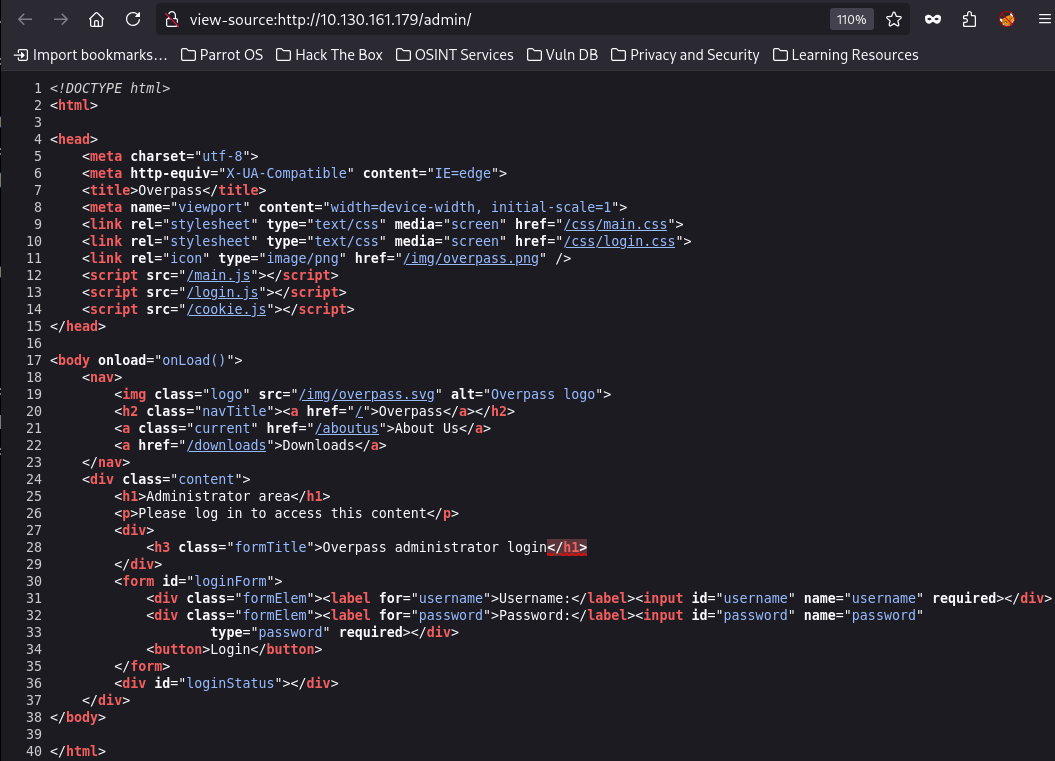The width and height of the screenshot is (1055, 761).
Task: Open the /login.js script link
Action: [x=223, y=292]
